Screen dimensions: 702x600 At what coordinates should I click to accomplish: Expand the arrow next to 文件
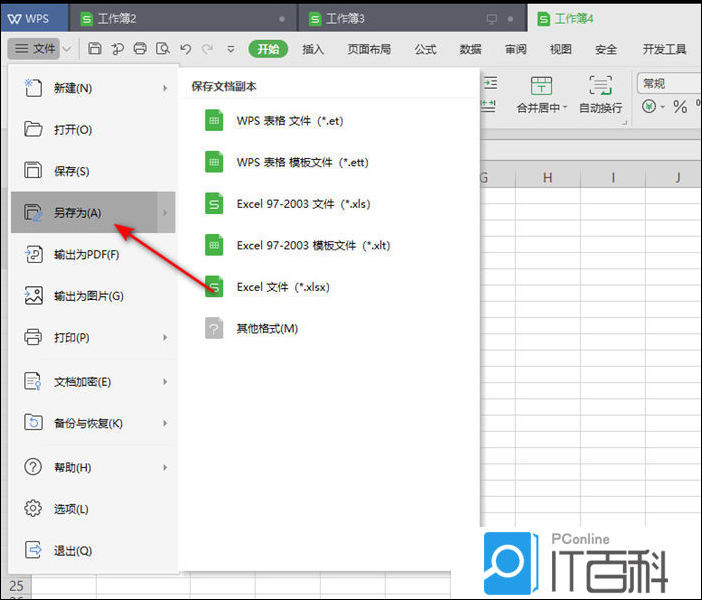click(66, 49)
